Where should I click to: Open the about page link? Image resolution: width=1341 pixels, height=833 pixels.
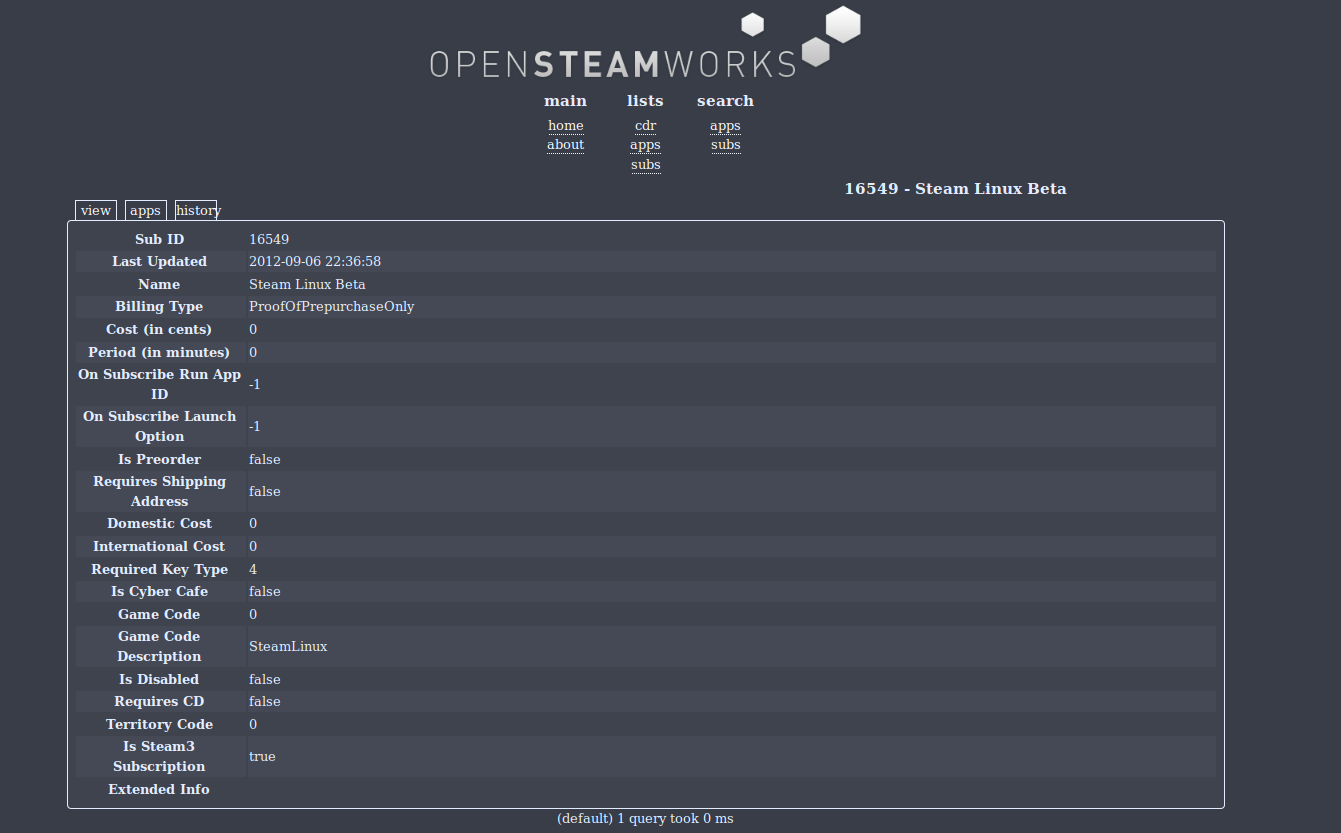pyautogui.click(x=565, y=145)
